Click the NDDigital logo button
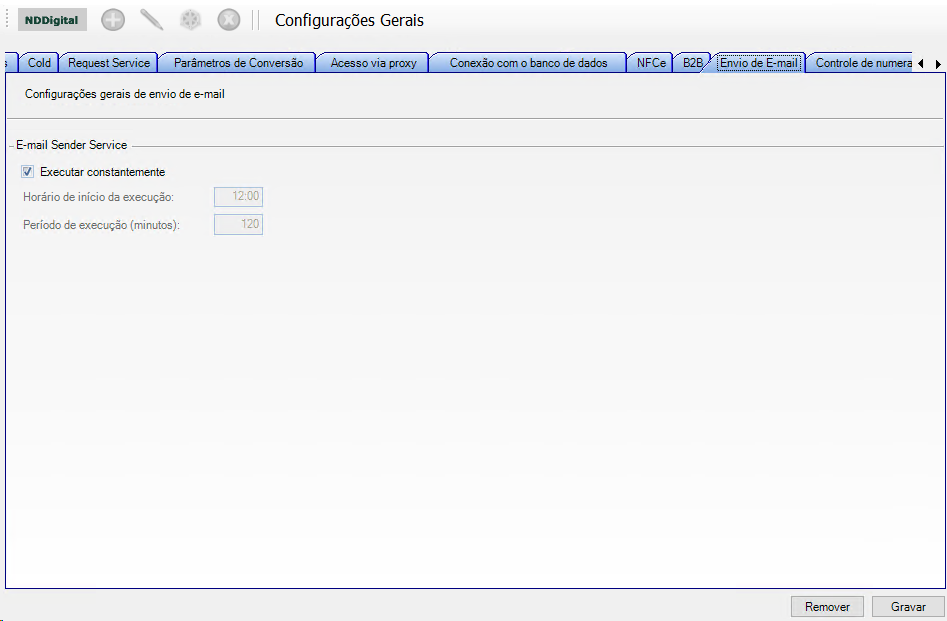Viewport: 947px width, 621px height. pos(52,20)
